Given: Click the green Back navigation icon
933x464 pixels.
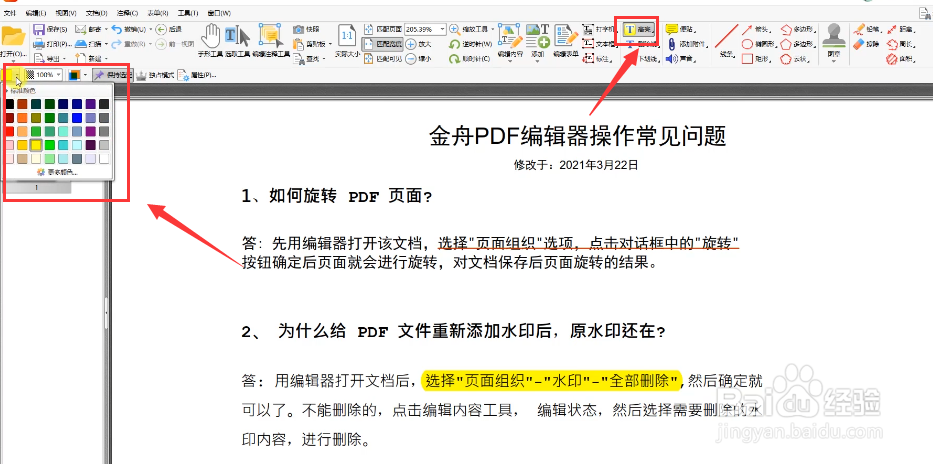Looking at the screenshot, I should coord(160,29).
